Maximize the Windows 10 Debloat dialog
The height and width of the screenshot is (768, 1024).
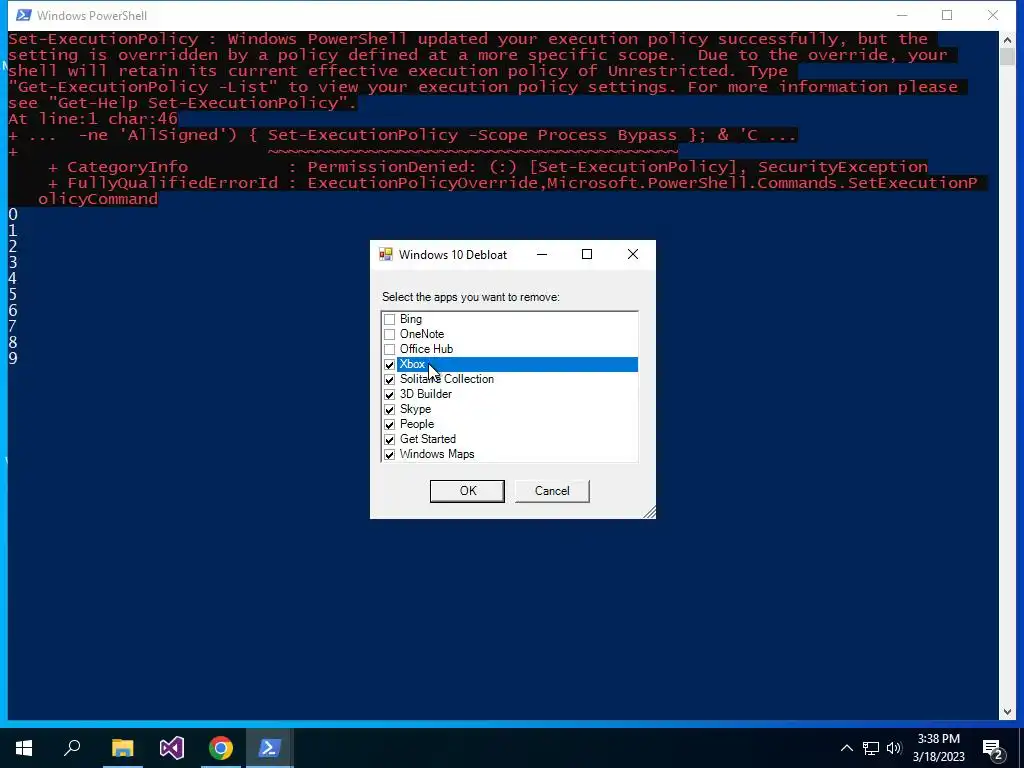[x=587, y=254]
